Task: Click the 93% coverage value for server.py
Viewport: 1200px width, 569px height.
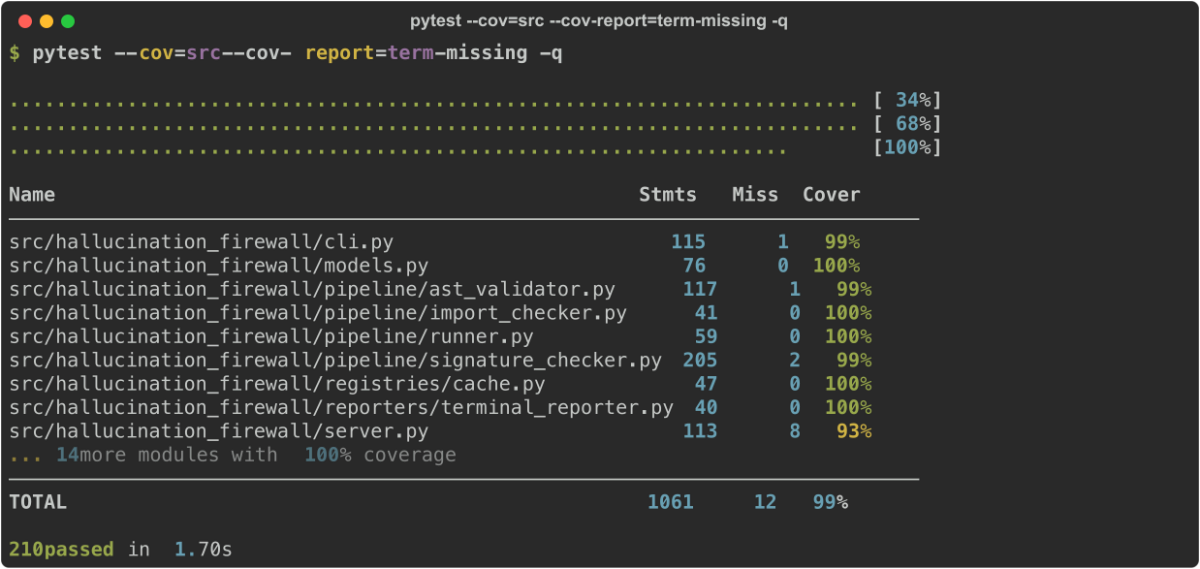Action: [853, 432]
